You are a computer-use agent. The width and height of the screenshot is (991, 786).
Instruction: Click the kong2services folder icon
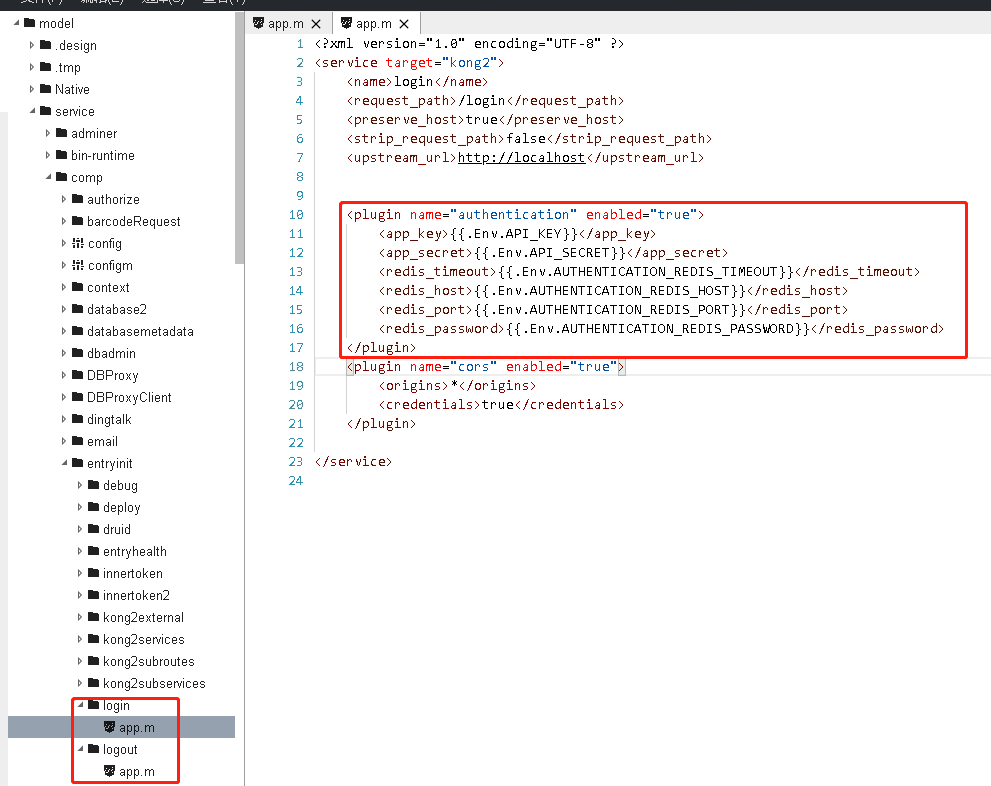tap(94, 639)
